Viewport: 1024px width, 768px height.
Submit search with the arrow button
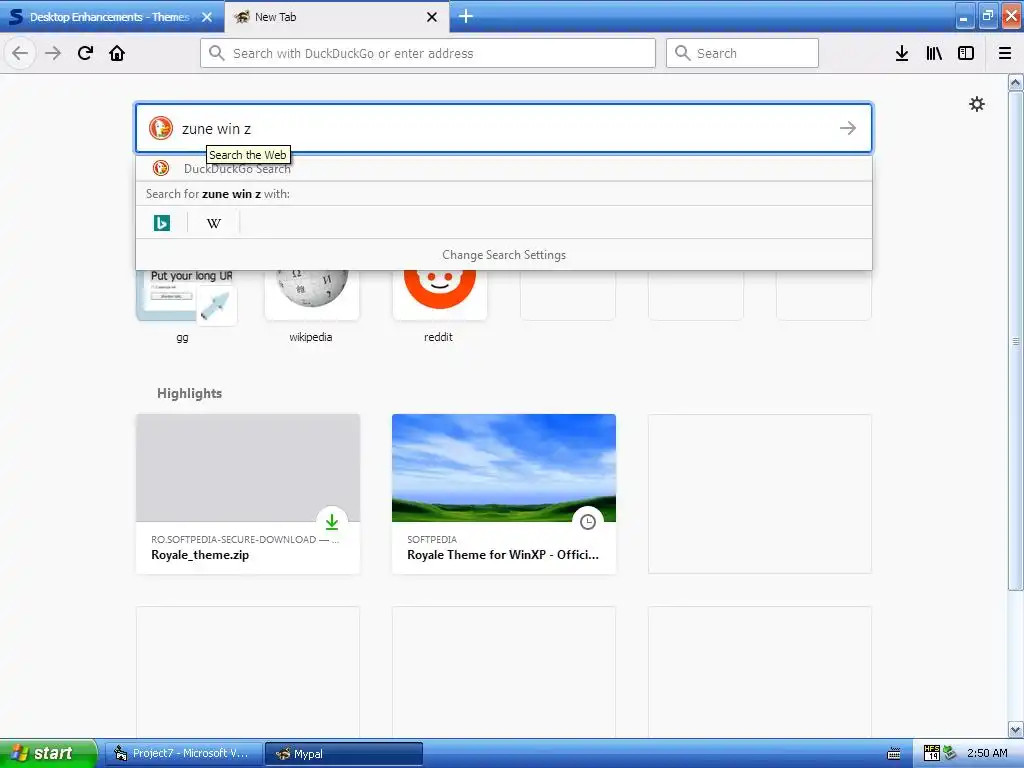[848, 128]
